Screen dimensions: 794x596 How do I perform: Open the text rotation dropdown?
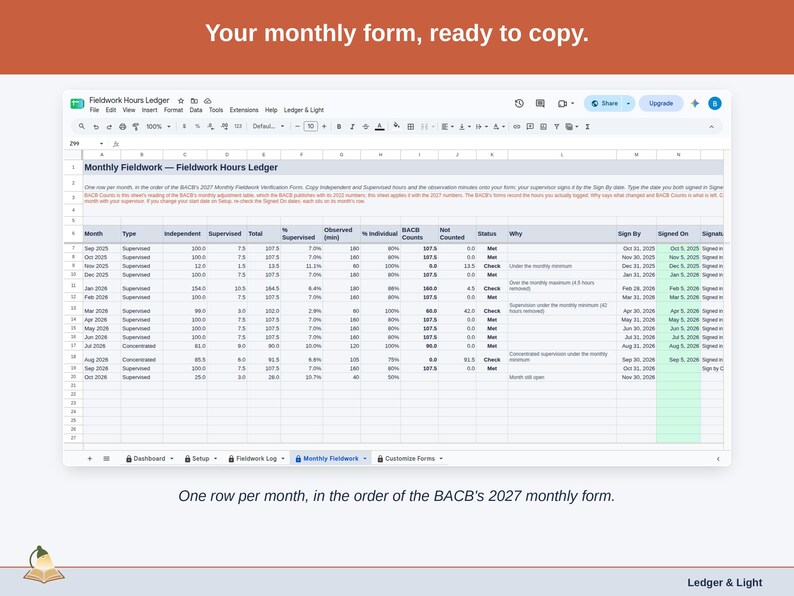coord(499,127)
